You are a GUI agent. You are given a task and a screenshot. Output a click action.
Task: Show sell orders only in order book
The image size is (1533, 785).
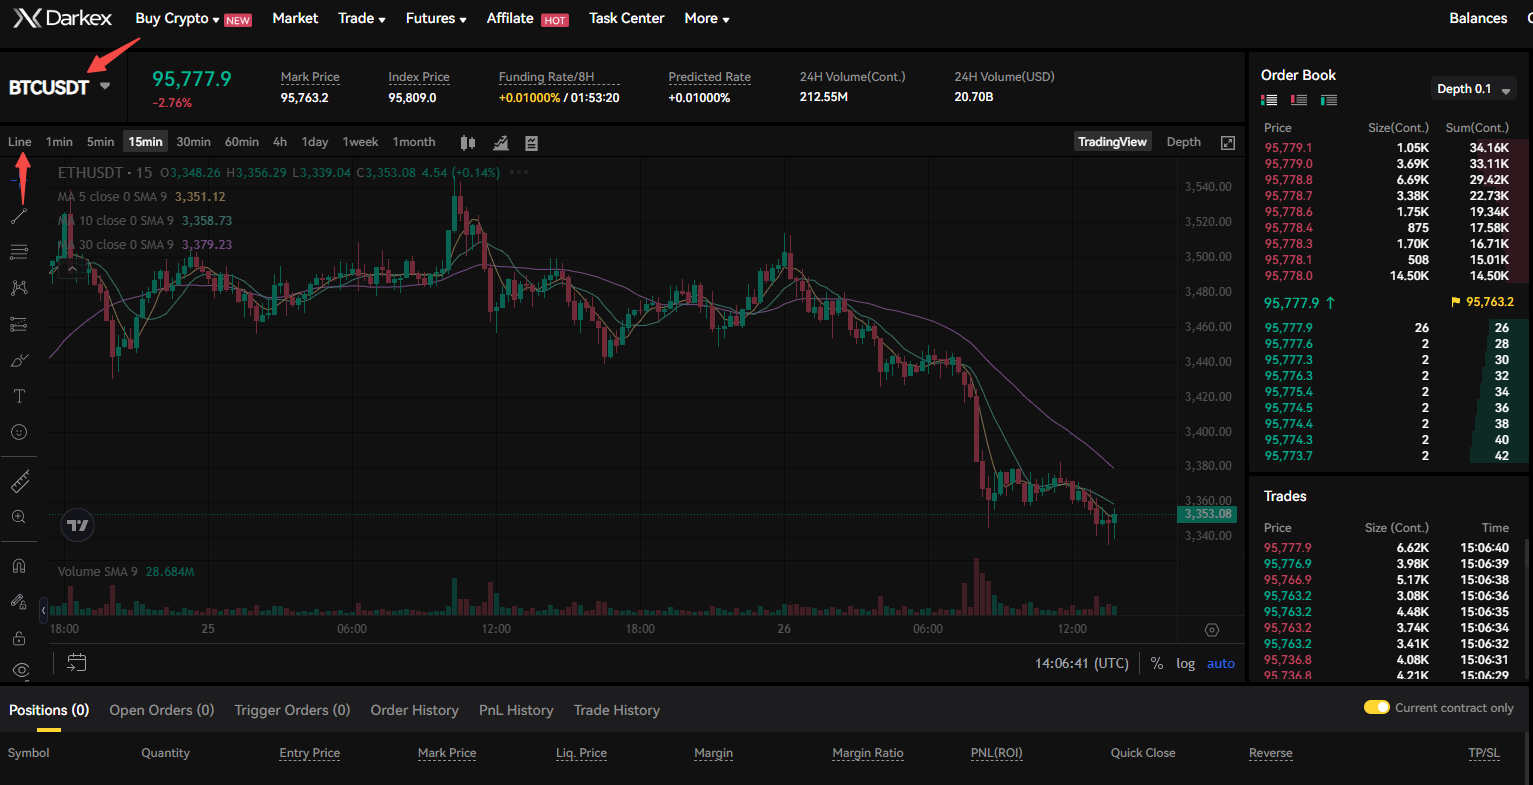(1299, 100)
